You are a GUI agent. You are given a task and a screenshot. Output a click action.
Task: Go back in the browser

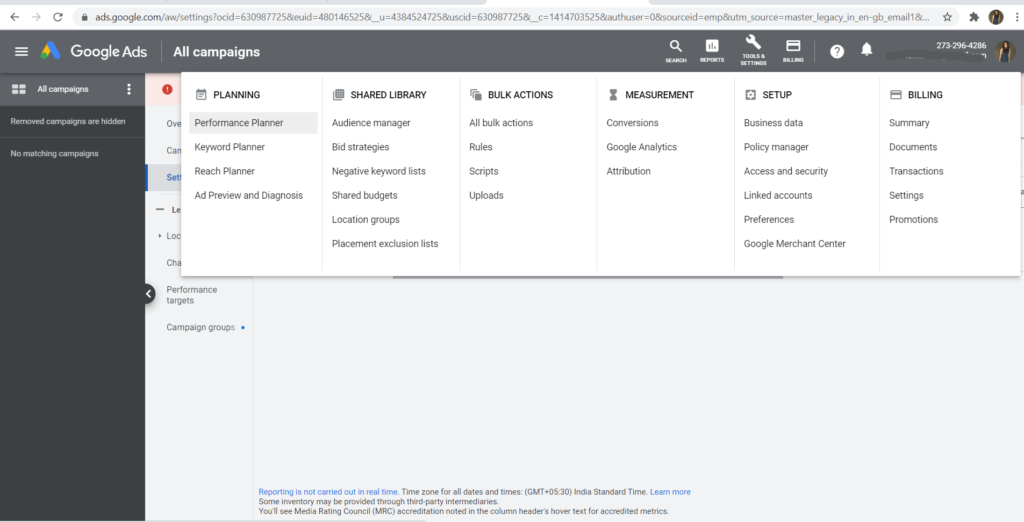14,17
